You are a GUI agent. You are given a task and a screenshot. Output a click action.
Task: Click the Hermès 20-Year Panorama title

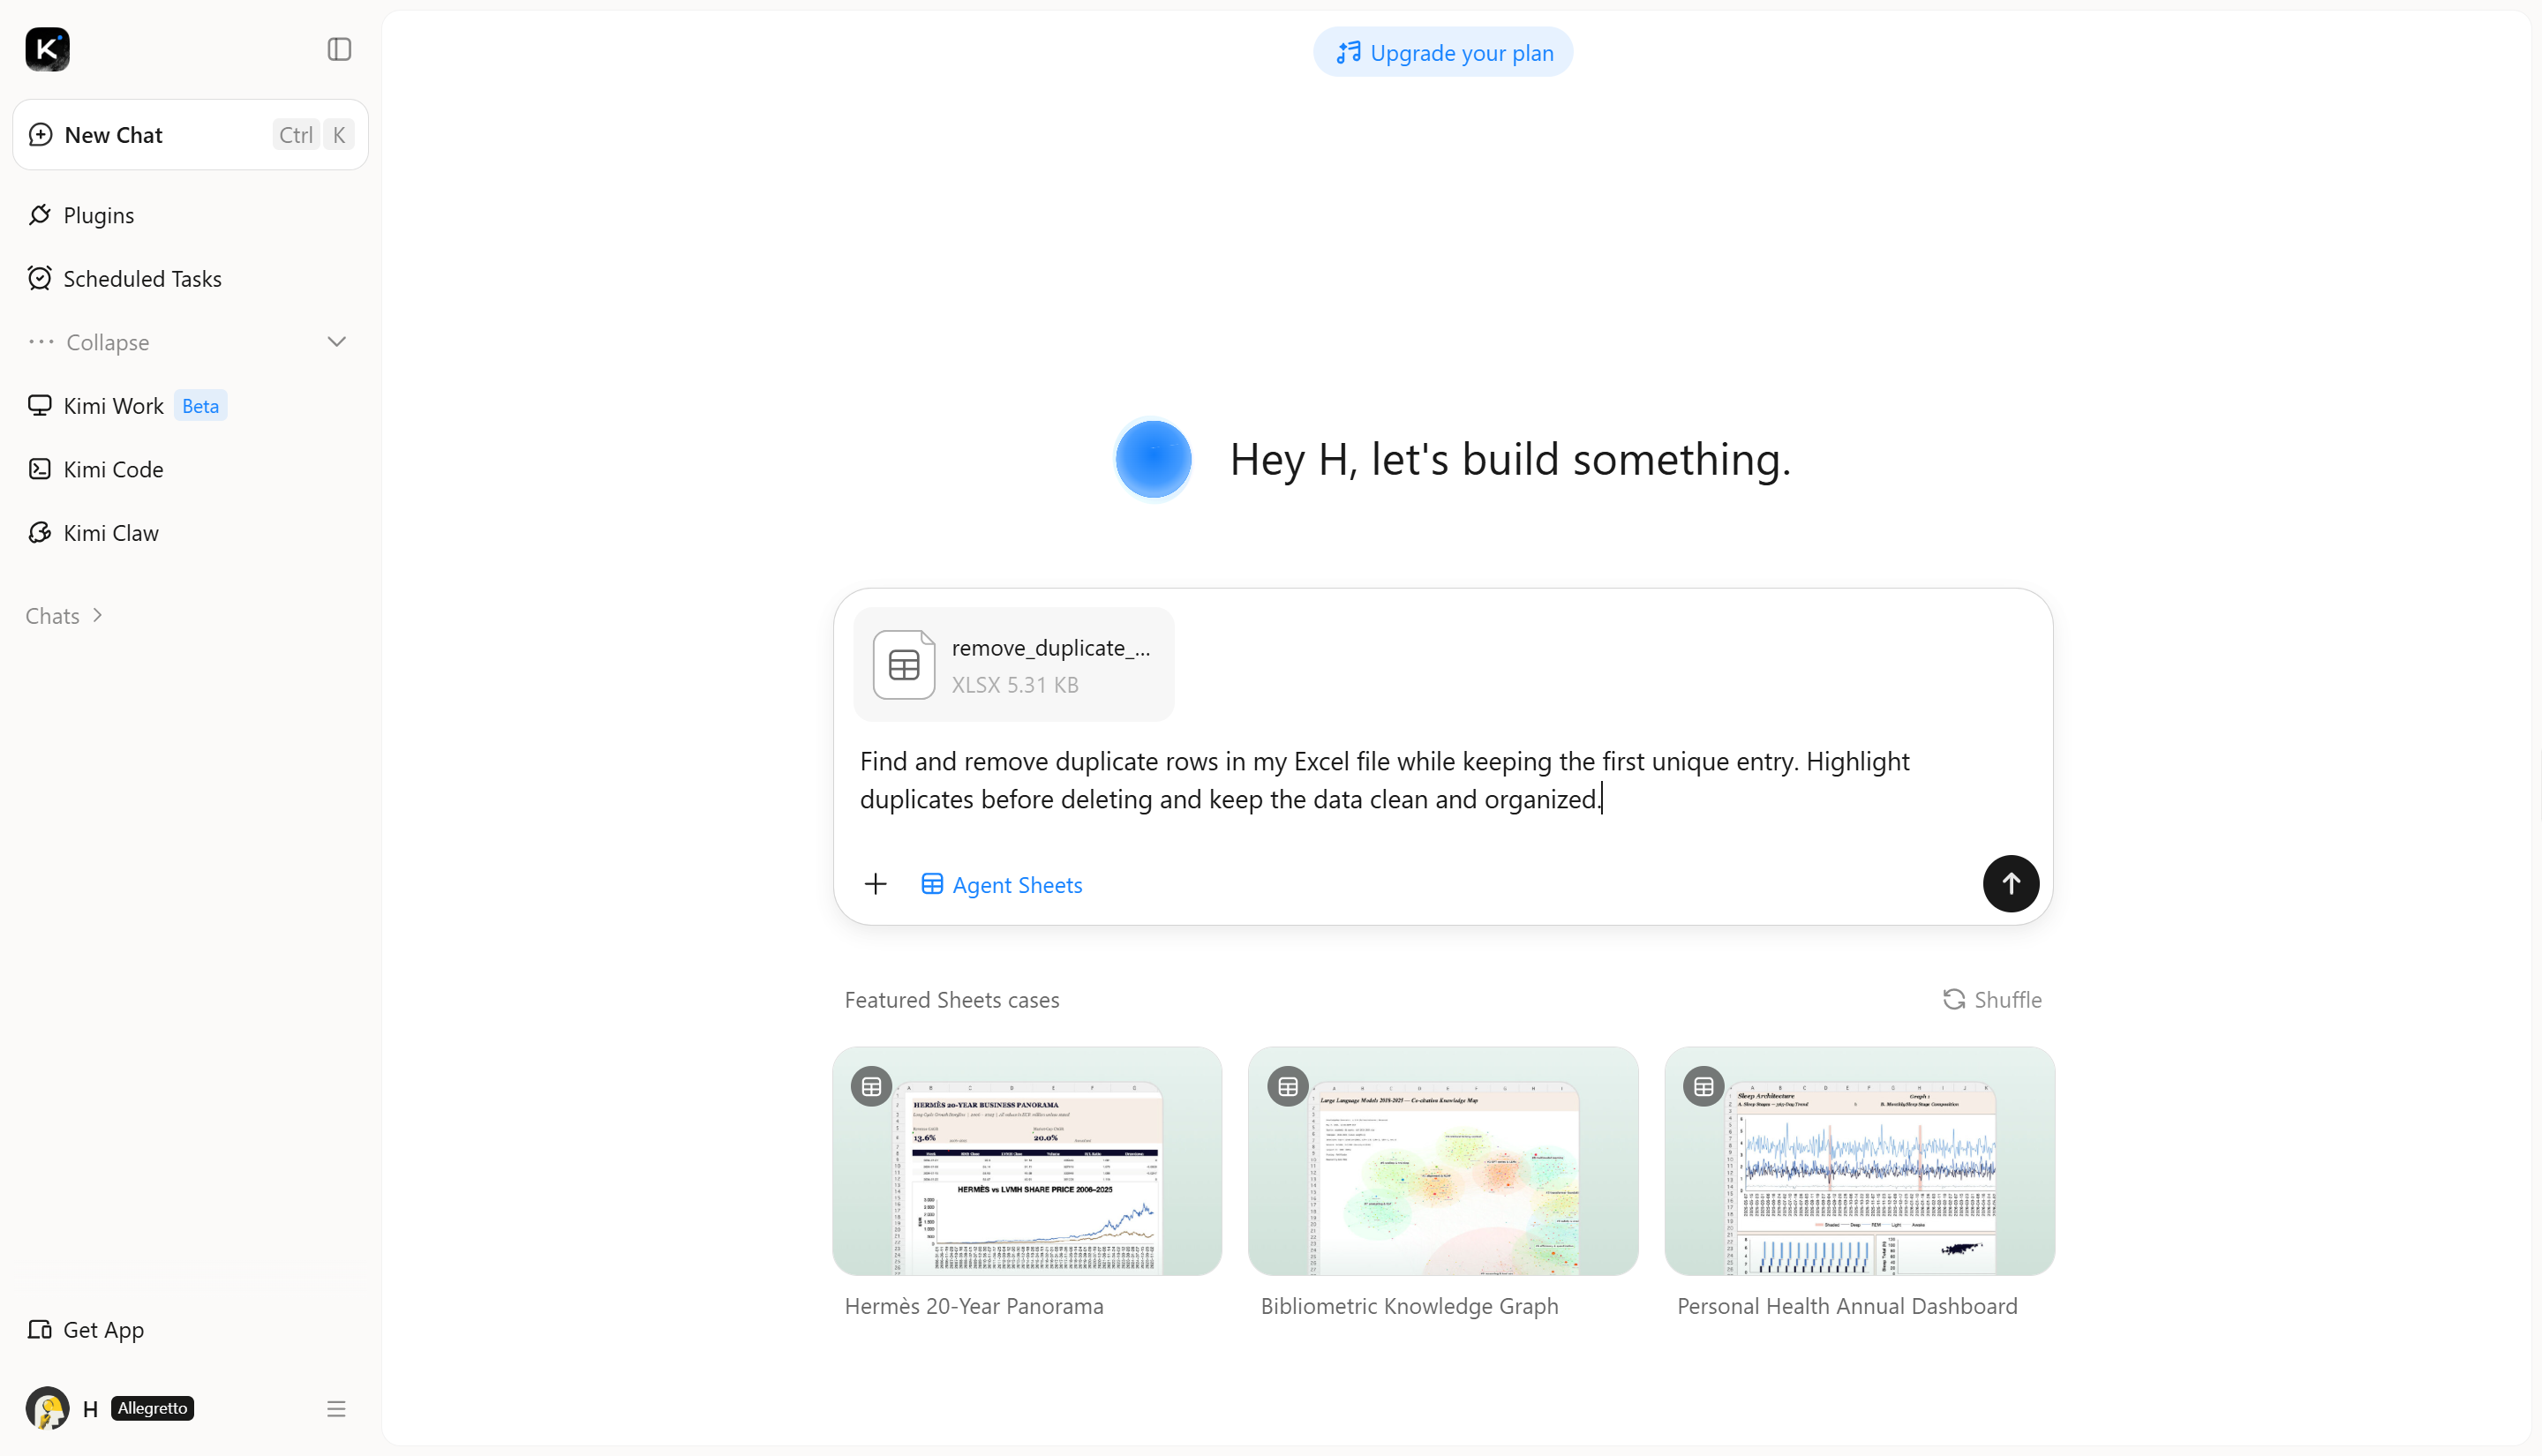coord(974,1306)
